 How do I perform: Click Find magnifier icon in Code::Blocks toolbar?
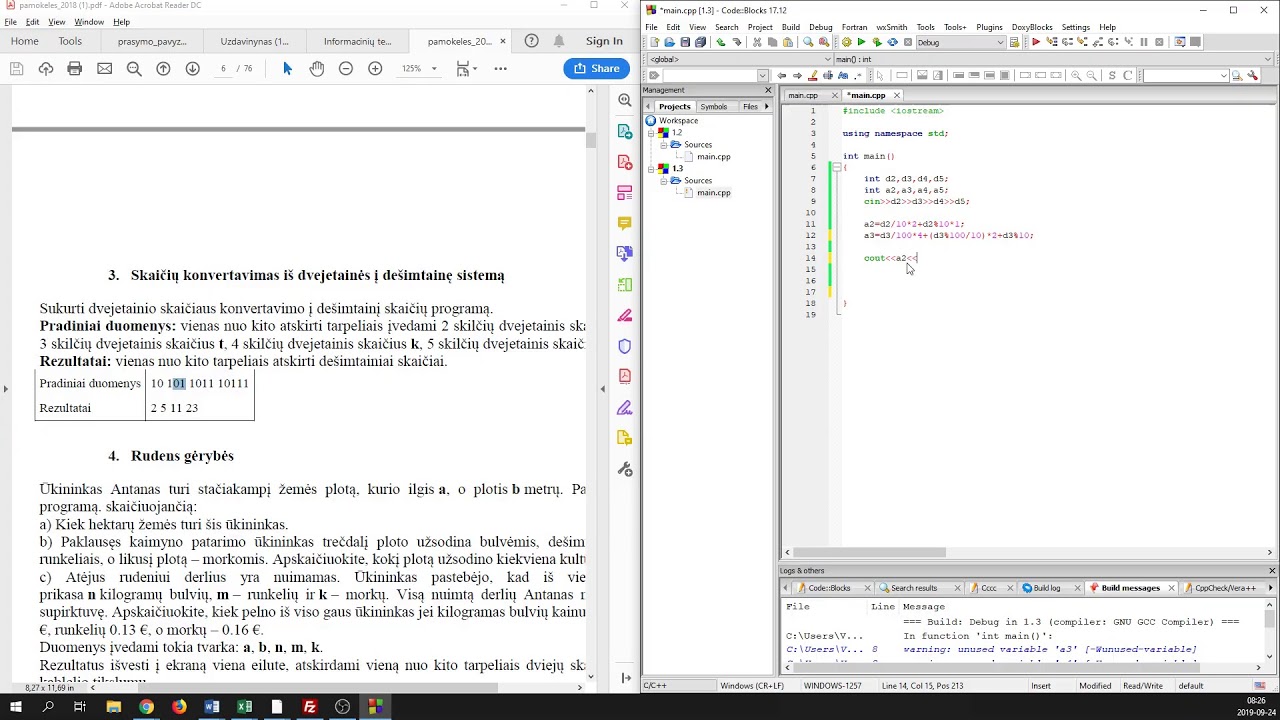pyautogui.click(x=808, y=42)
